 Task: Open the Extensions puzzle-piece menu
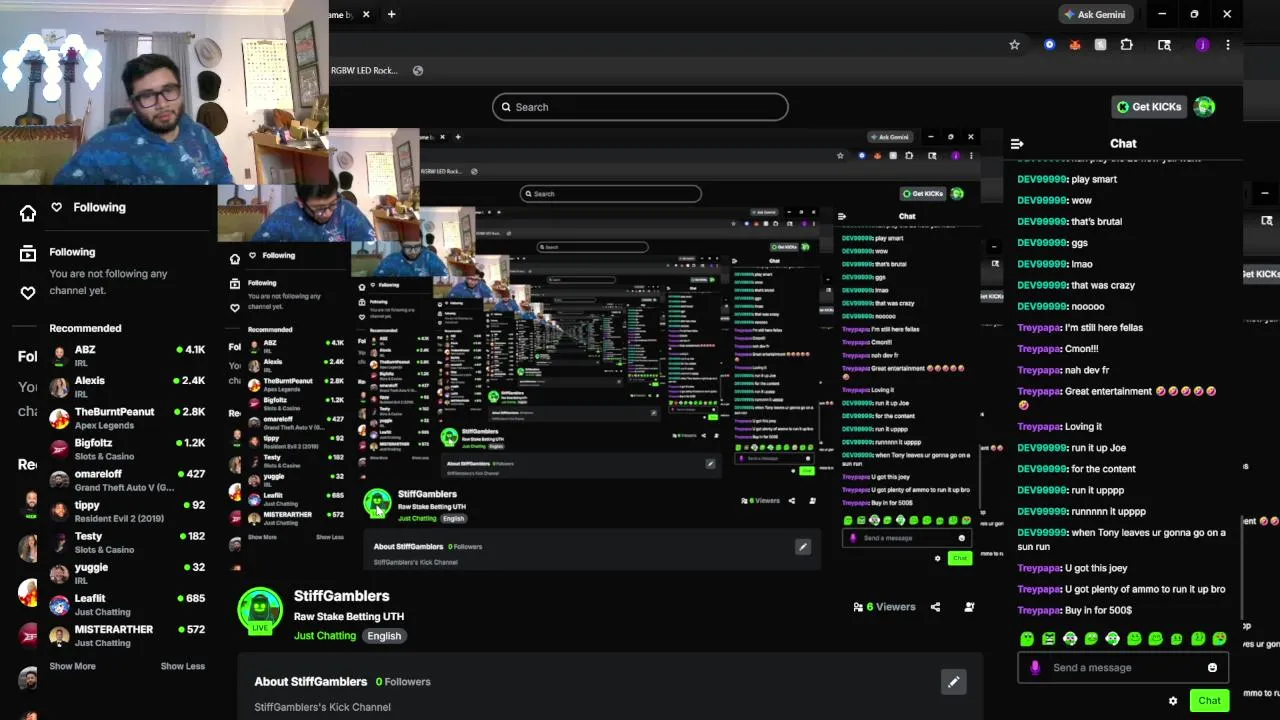point(1126,45)
